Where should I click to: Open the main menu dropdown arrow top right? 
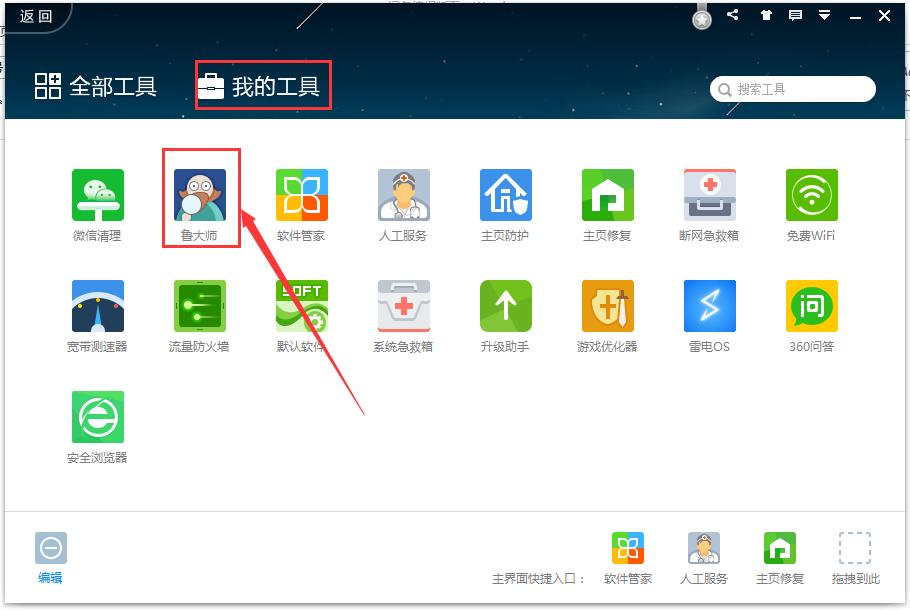(824, 15)
